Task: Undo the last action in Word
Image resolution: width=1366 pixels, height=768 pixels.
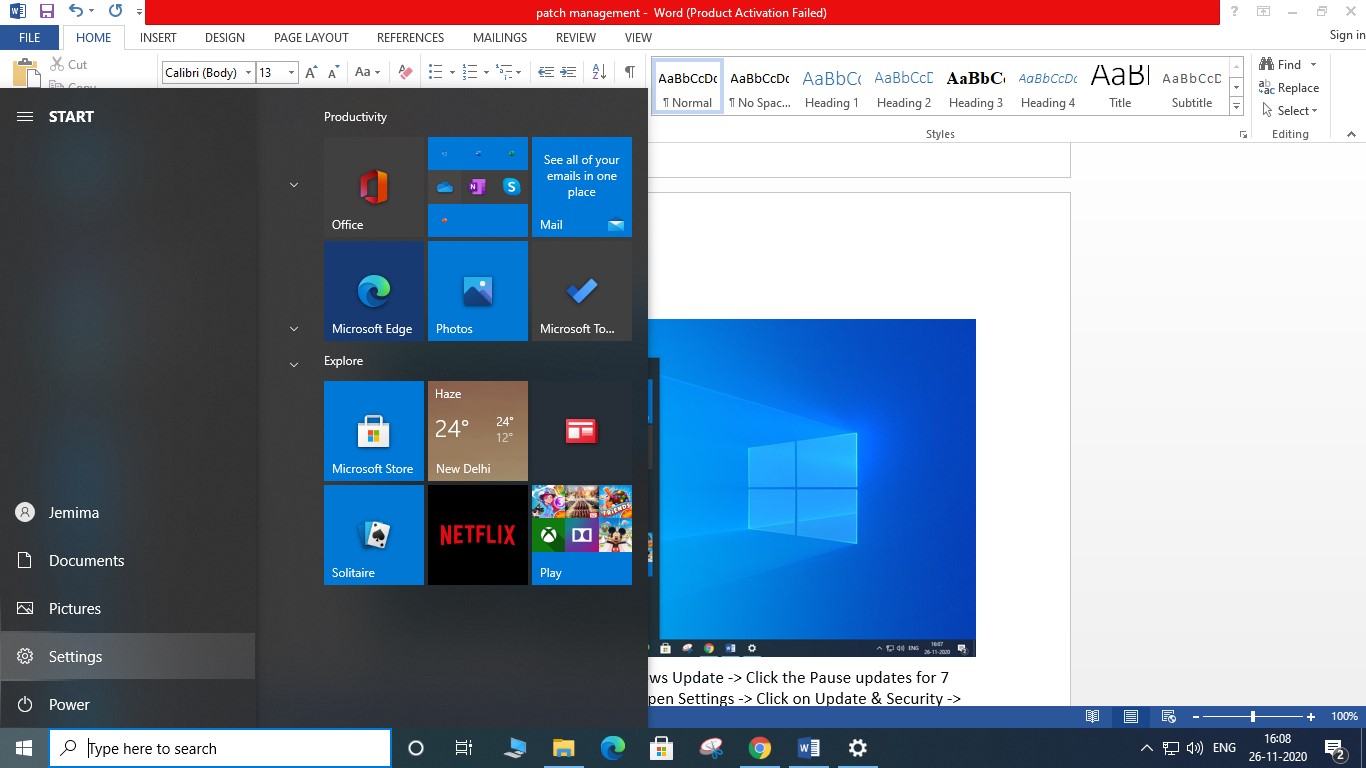Action: point(75,12)
